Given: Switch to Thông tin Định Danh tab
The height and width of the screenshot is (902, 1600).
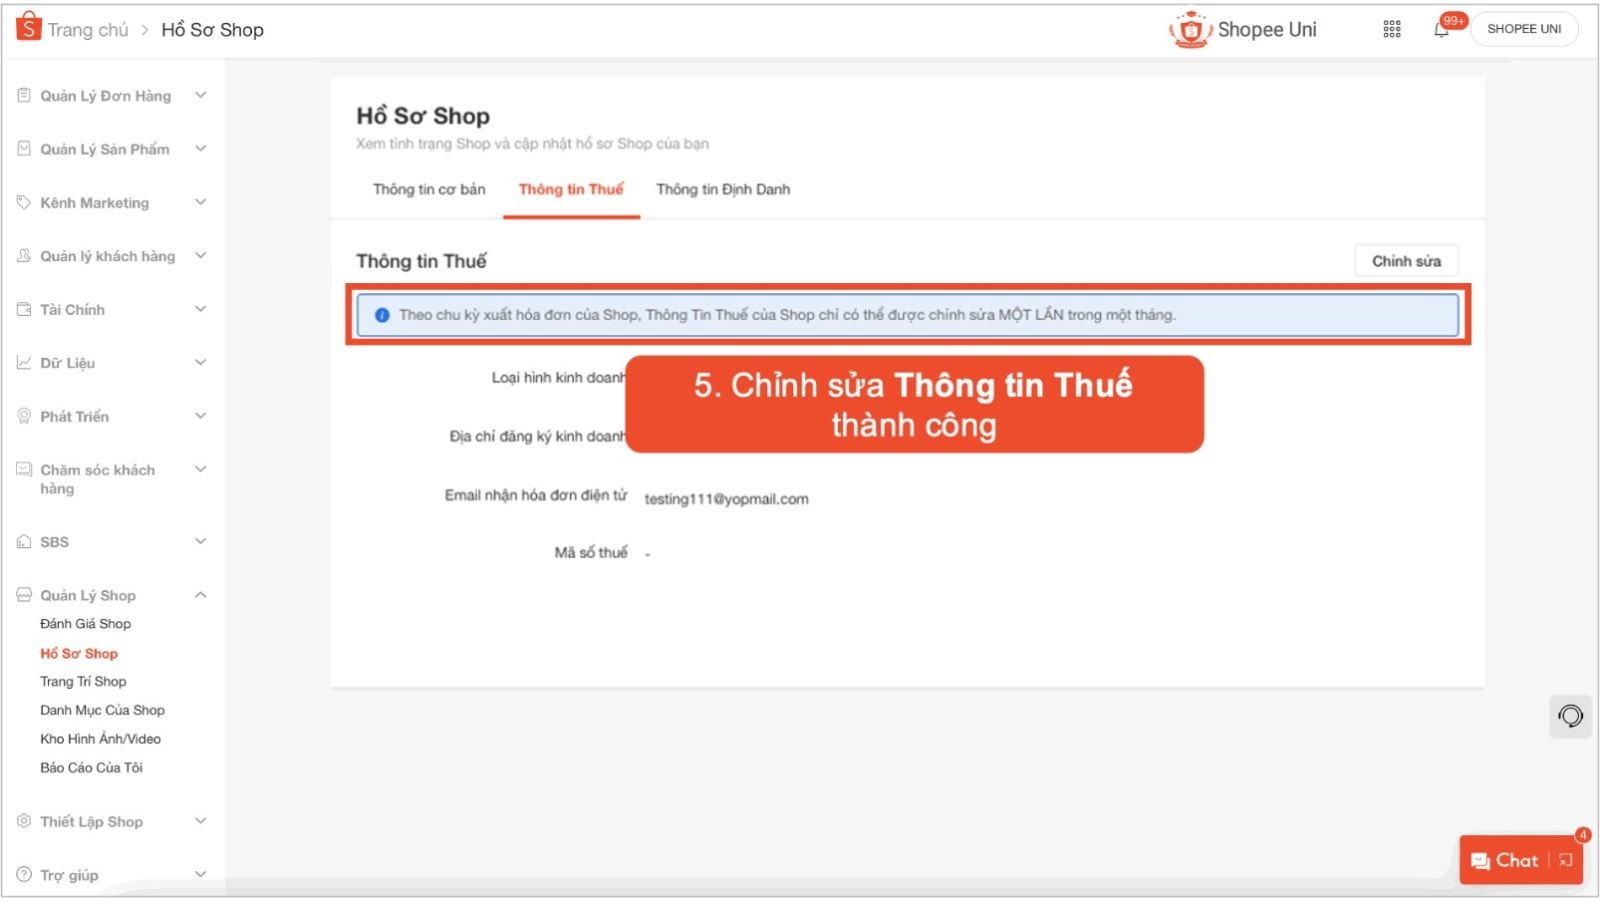Looking at the screenshot, I should pos(723,189).
